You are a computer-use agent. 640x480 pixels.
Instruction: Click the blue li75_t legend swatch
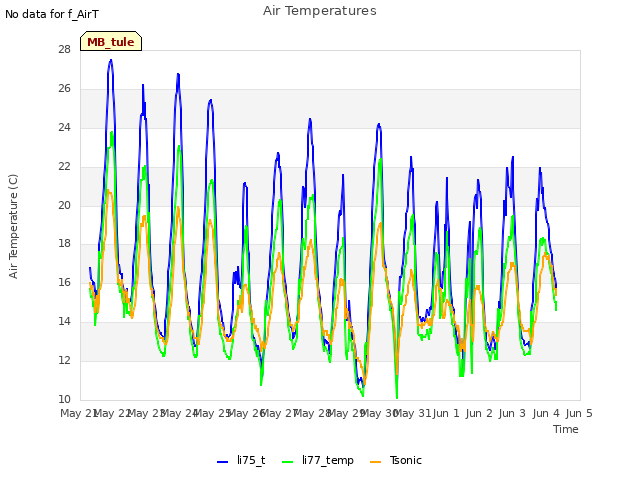pyautogui.click(x=222, y=462)
